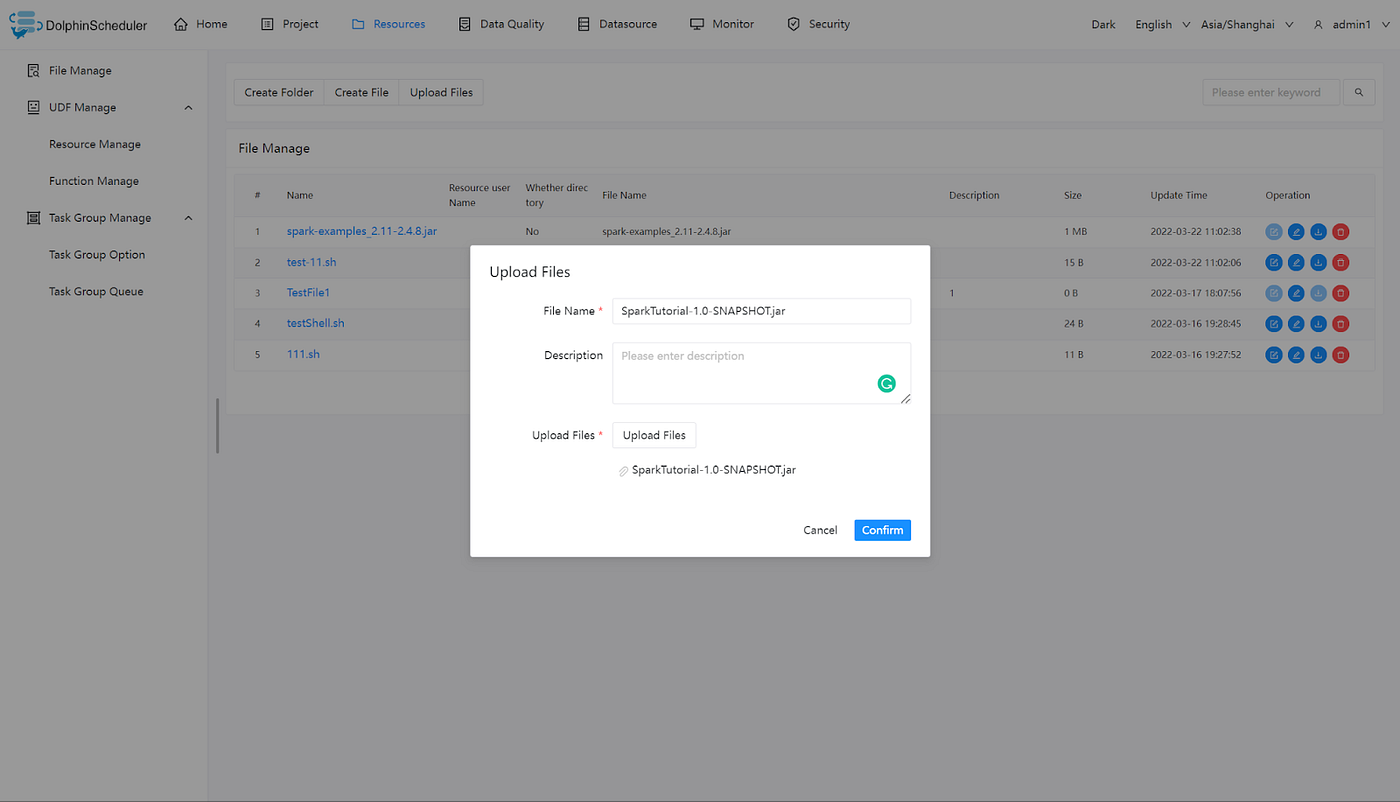Collapse the UDF Manage section
The image size is (1400, 802).
pos(188,107)
